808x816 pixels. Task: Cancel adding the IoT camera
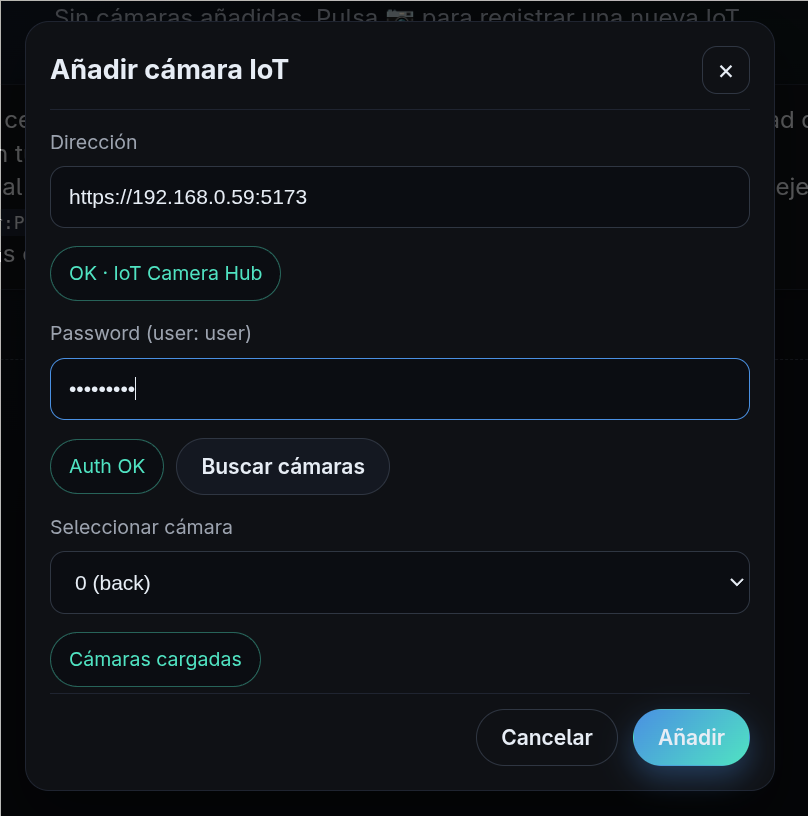pos(547,737)
